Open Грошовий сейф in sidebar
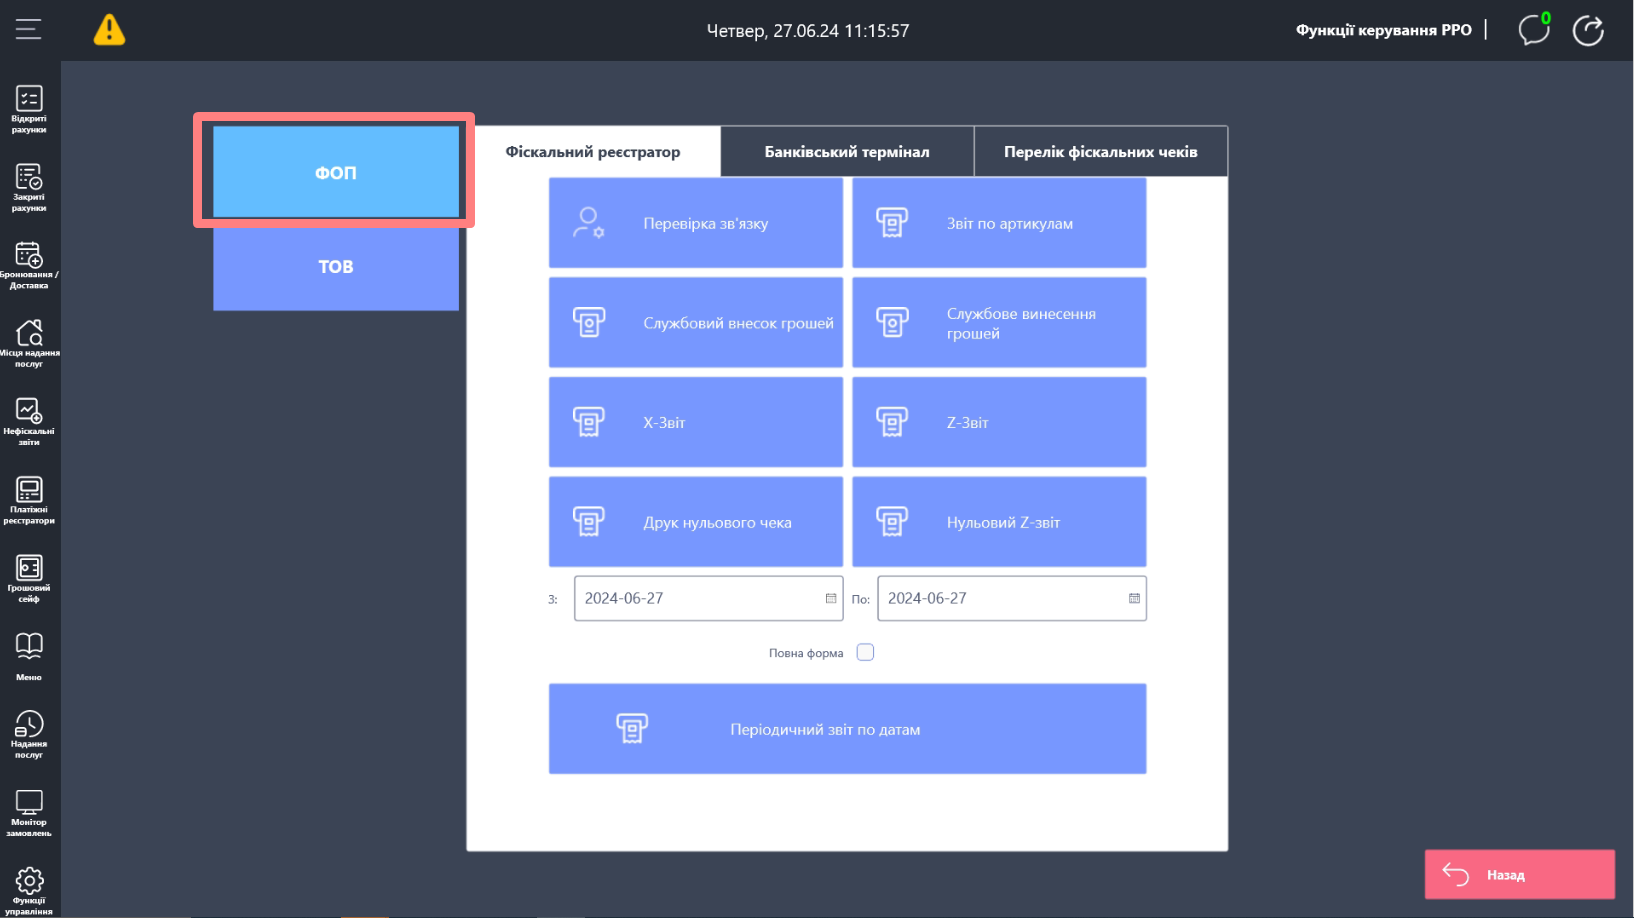The width and height of the screenshot is (1634, 918). [x=29, y=578]
